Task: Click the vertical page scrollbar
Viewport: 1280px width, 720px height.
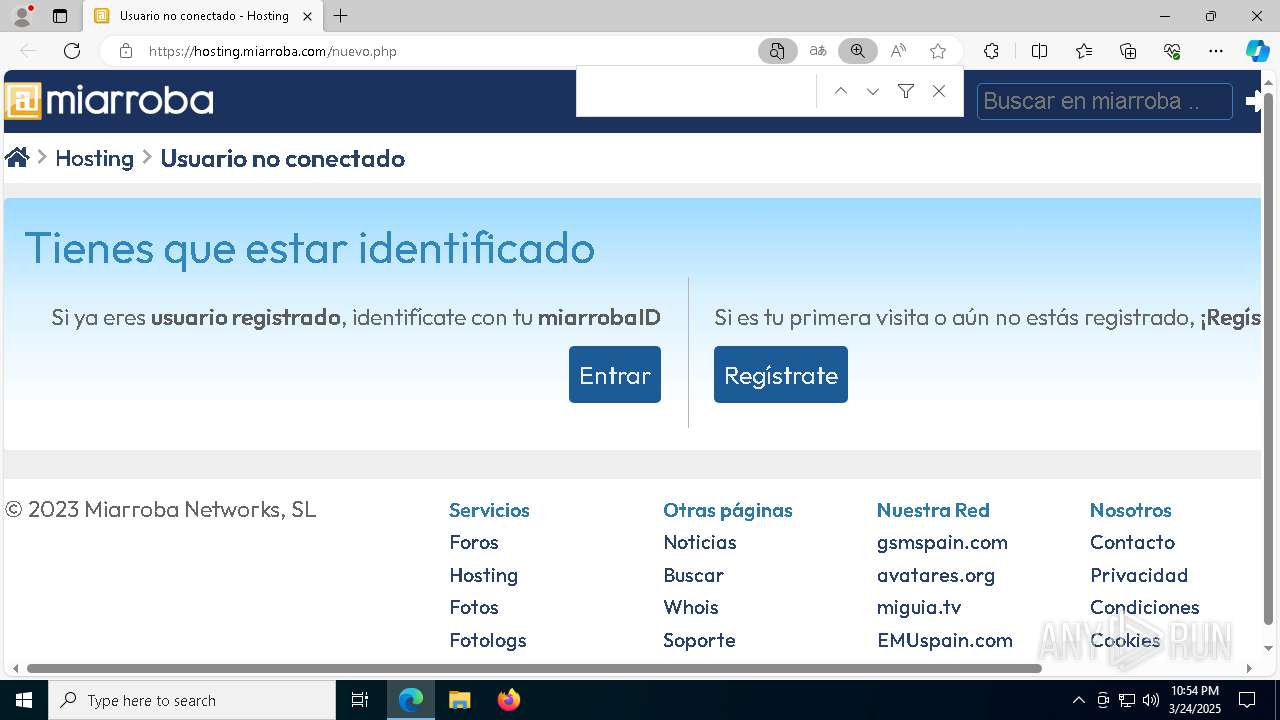Action: (x=1269, y=360)
